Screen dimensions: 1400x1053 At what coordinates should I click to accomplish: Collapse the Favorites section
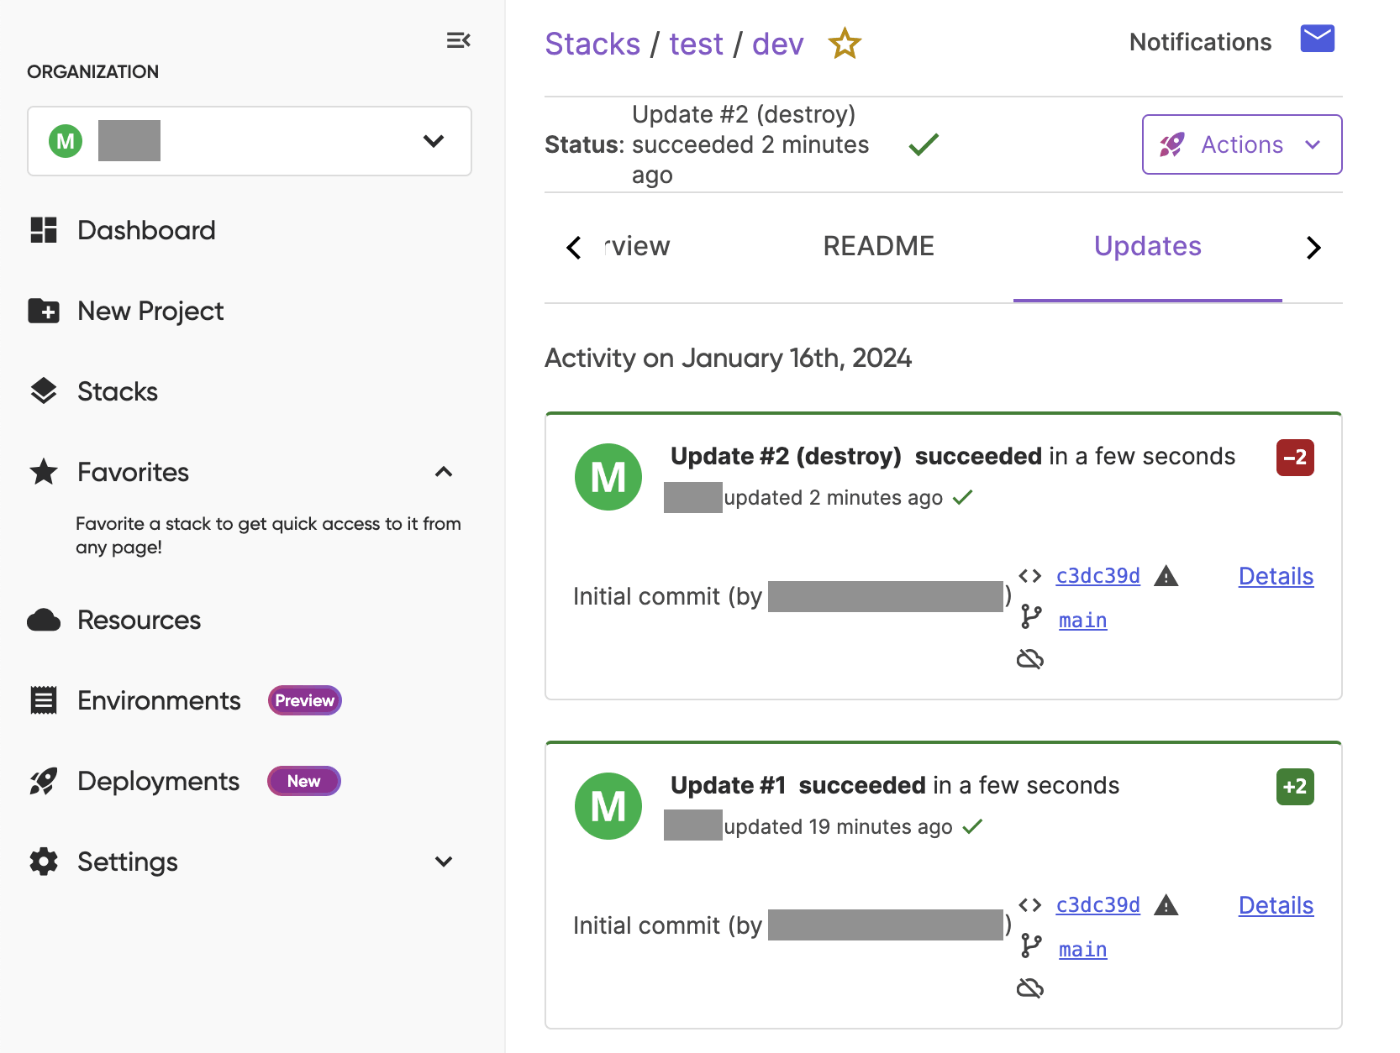tap(444, 472)
